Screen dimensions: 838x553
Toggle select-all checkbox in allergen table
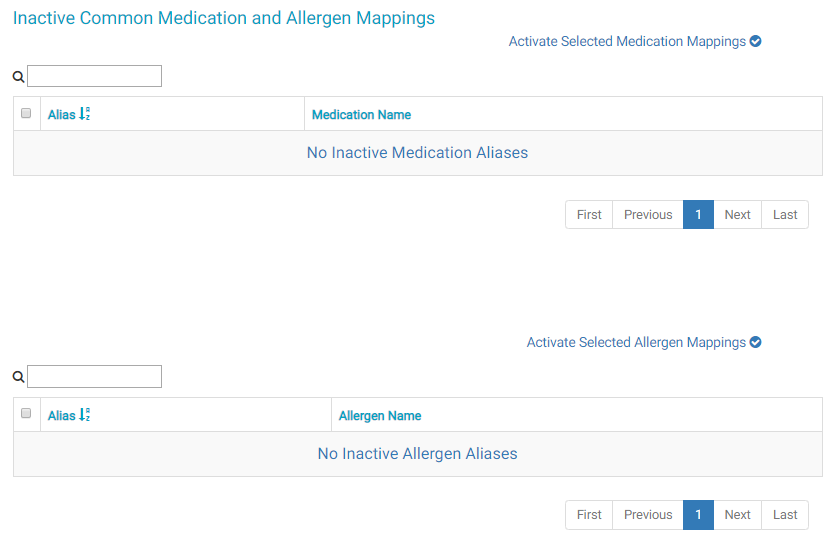(27, 414)
